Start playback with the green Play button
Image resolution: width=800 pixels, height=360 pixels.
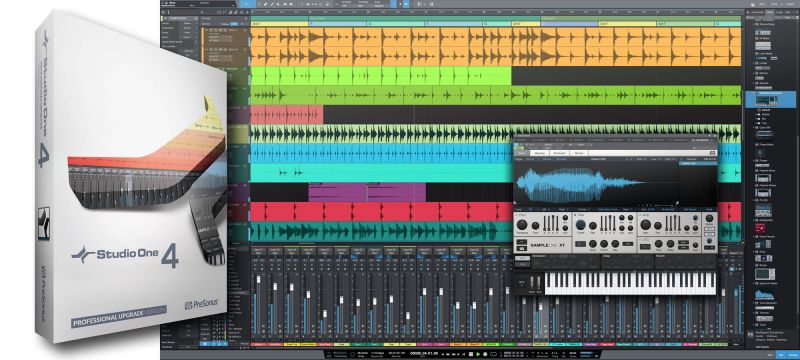click(x=478, y=354)
